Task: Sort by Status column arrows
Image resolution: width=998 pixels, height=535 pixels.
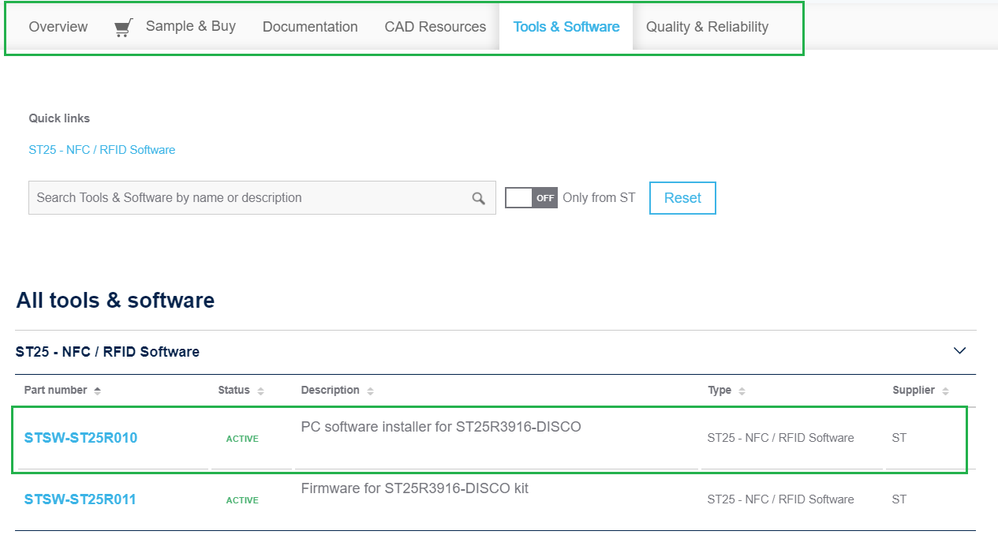Action: tap(260, 391)
